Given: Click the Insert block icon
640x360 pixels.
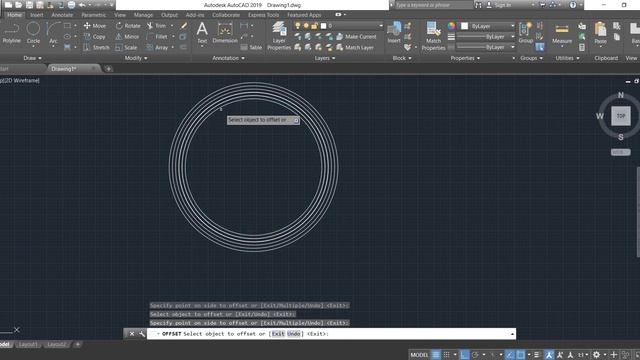Looking at the screenshot, I should click(x=394, y=33).
